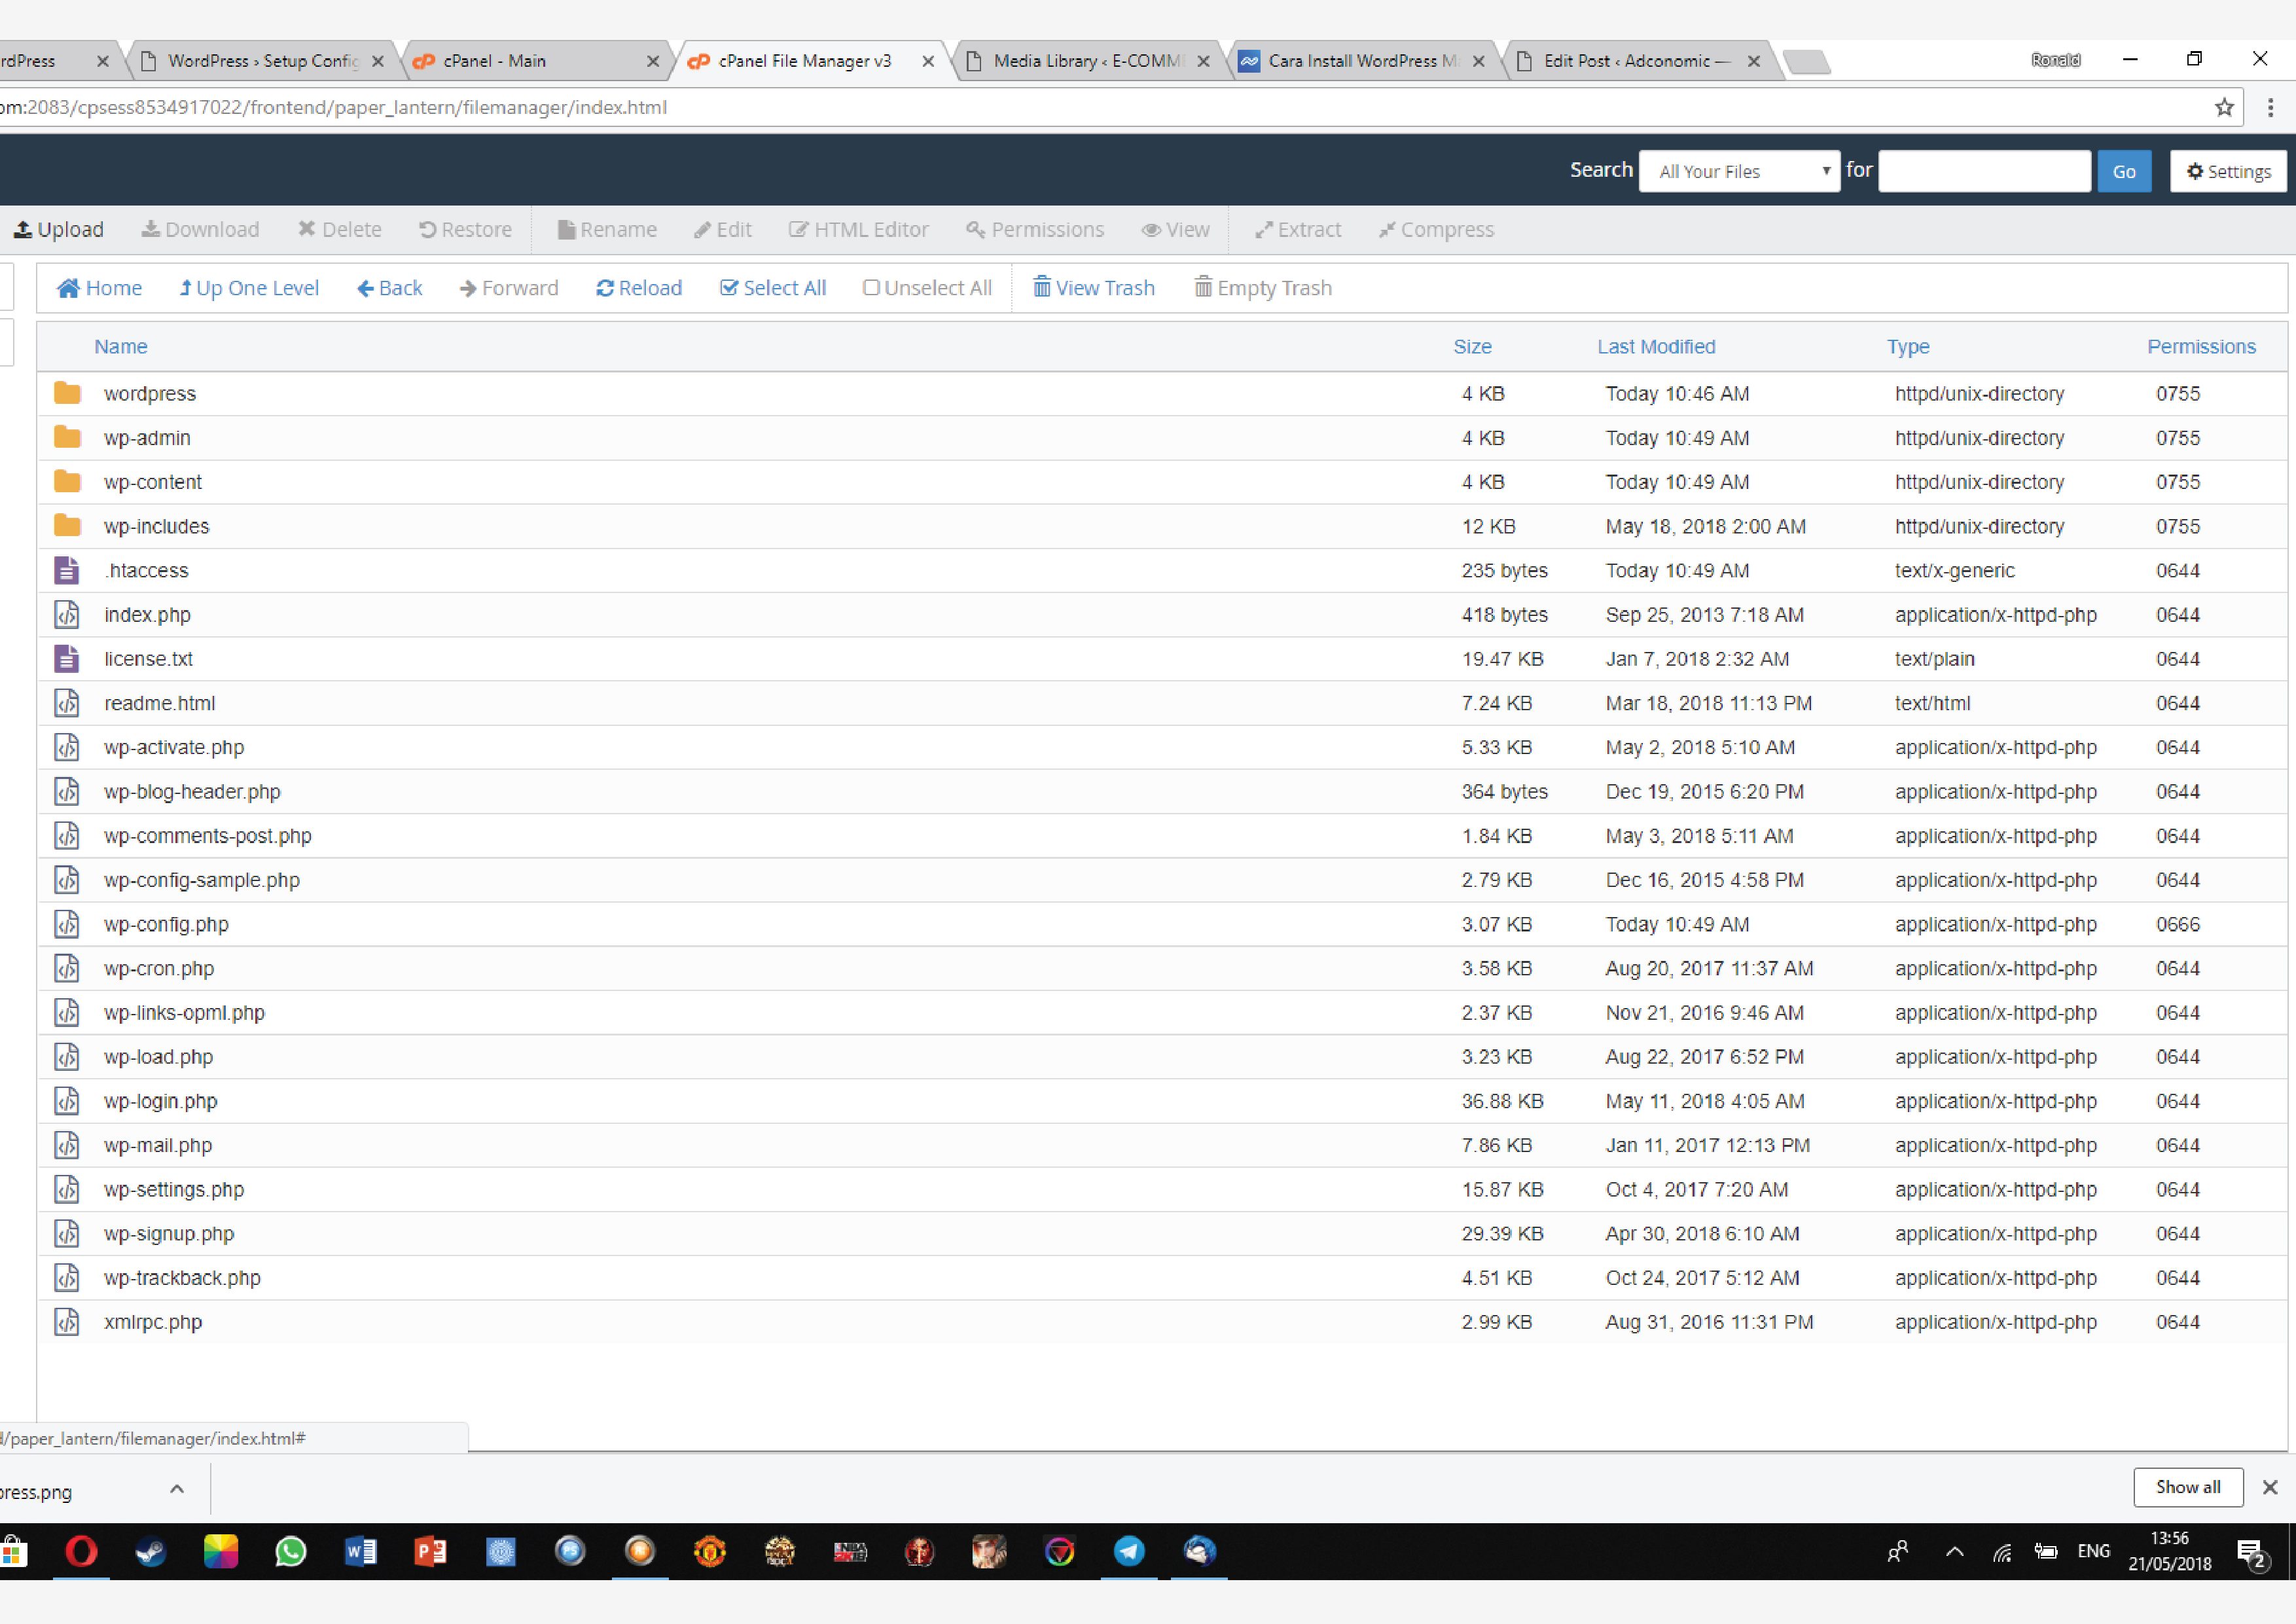Viewport: 2296px width, 1624px height.
Task: Click Unselect All
Action: tap(927, 288)
